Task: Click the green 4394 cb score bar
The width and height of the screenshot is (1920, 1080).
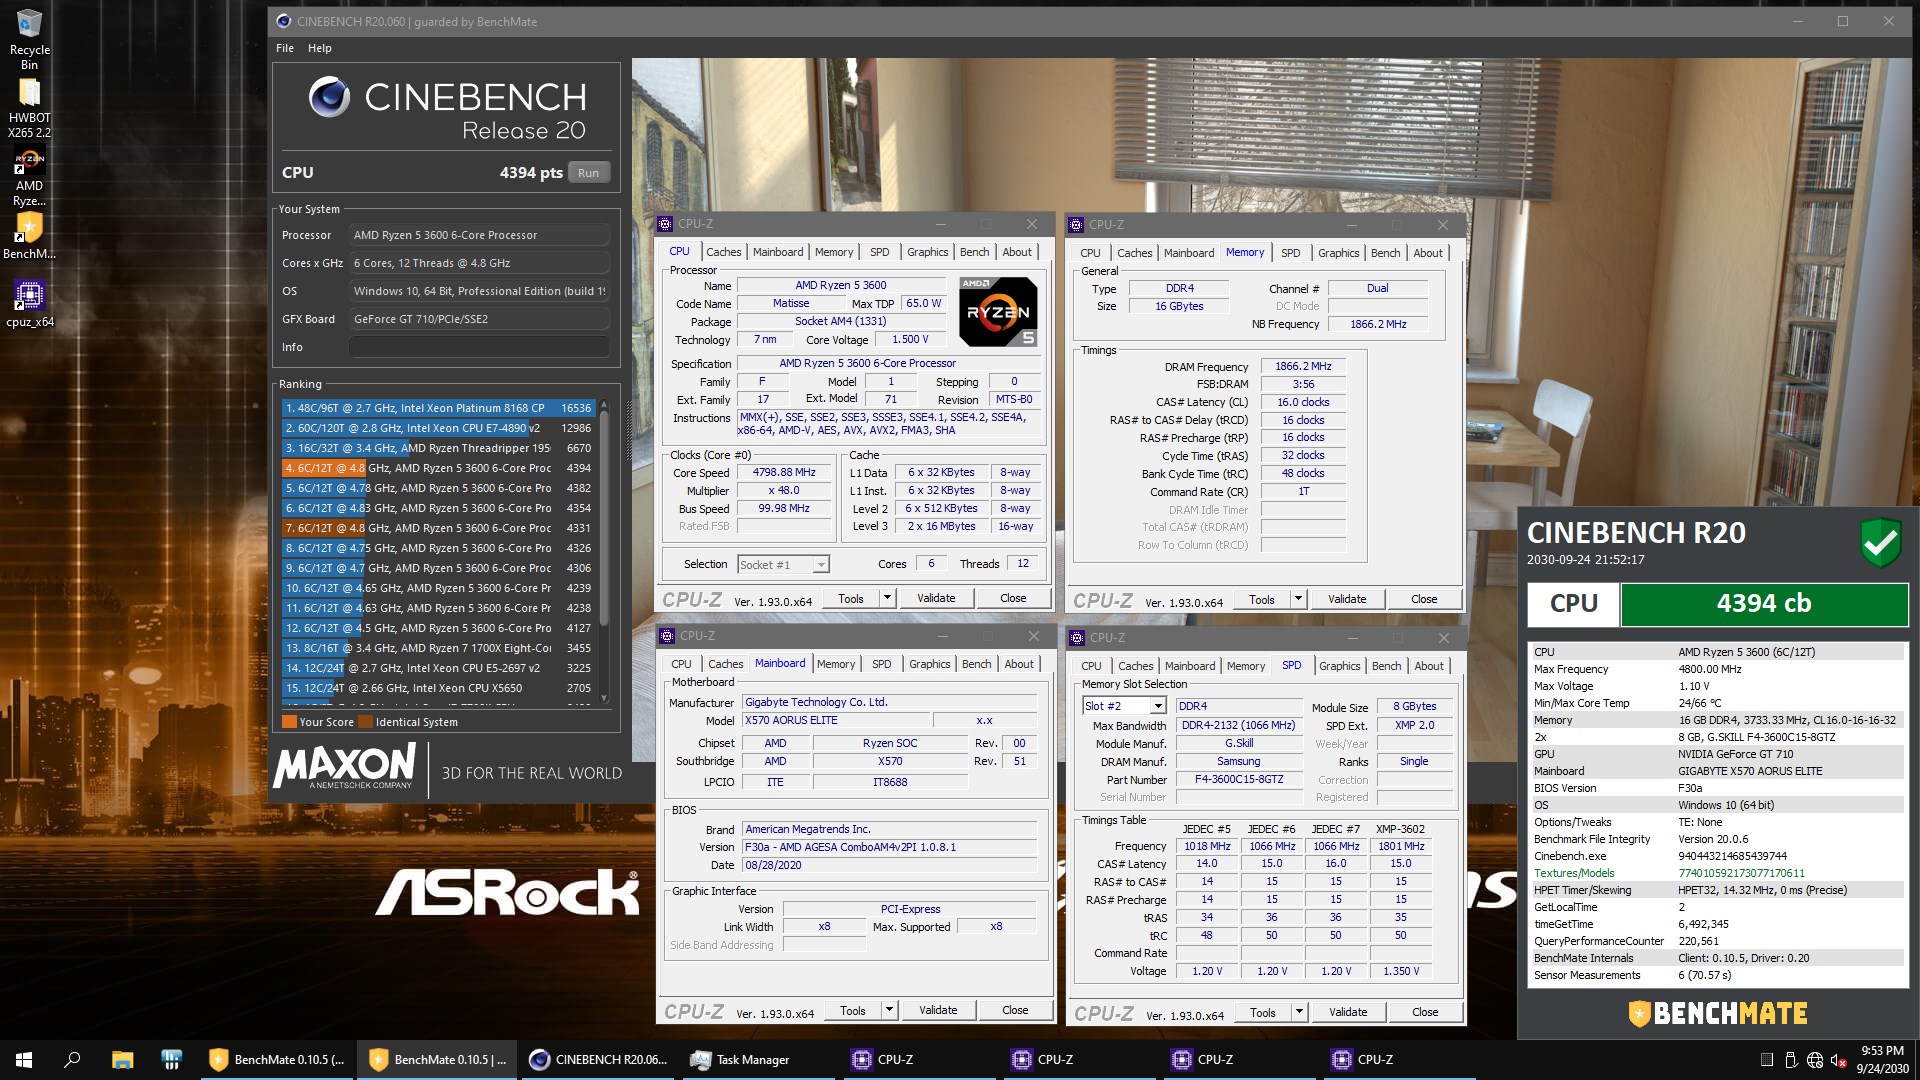Action: tap(1764, 604)
